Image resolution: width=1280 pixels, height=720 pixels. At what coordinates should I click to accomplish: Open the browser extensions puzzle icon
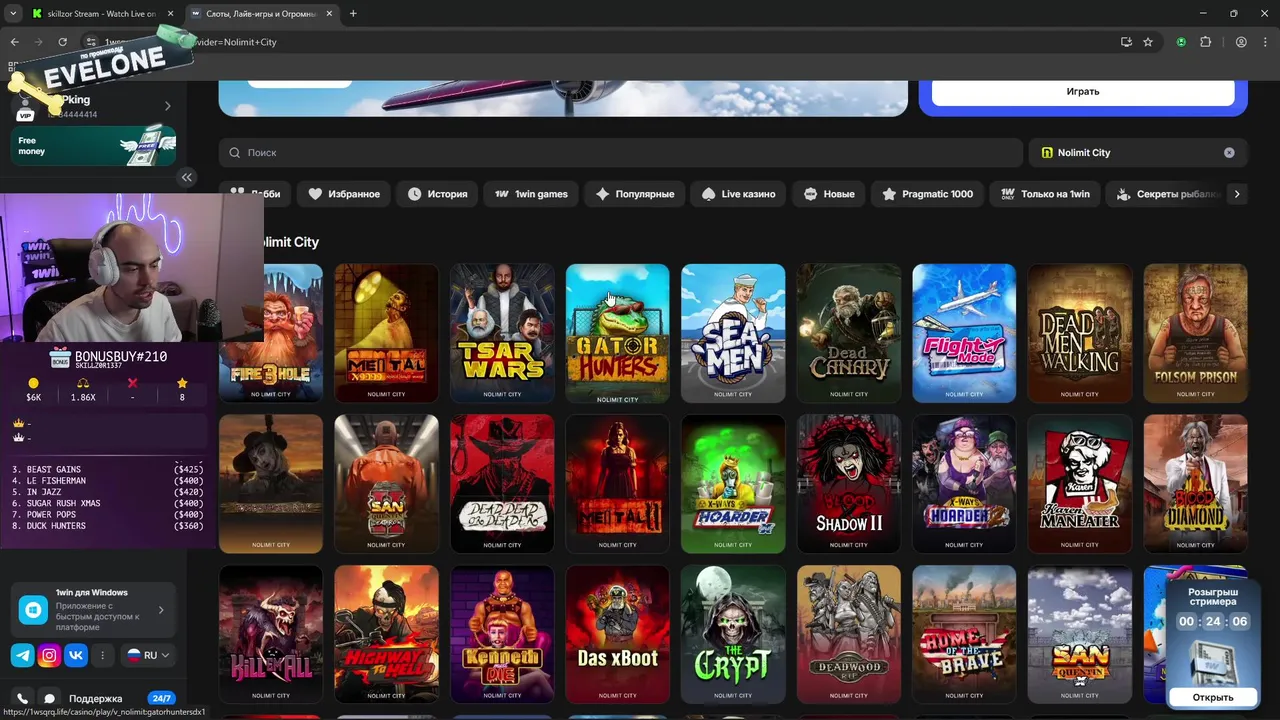point(1205,42)
